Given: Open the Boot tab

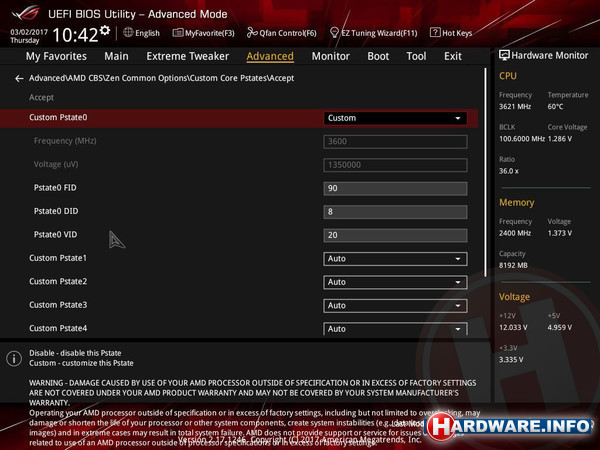Looking at the screenshot, I should click(x=378, y=56).
